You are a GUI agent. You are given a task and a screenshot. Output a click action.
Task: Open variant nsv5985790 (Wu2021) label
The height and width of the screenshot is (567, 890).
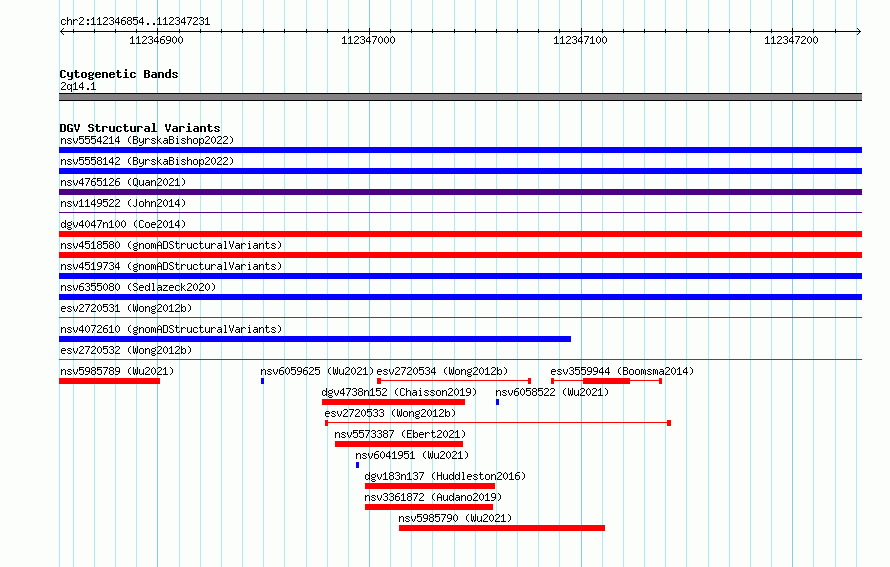pyautogui.click(x=455, y=518)
